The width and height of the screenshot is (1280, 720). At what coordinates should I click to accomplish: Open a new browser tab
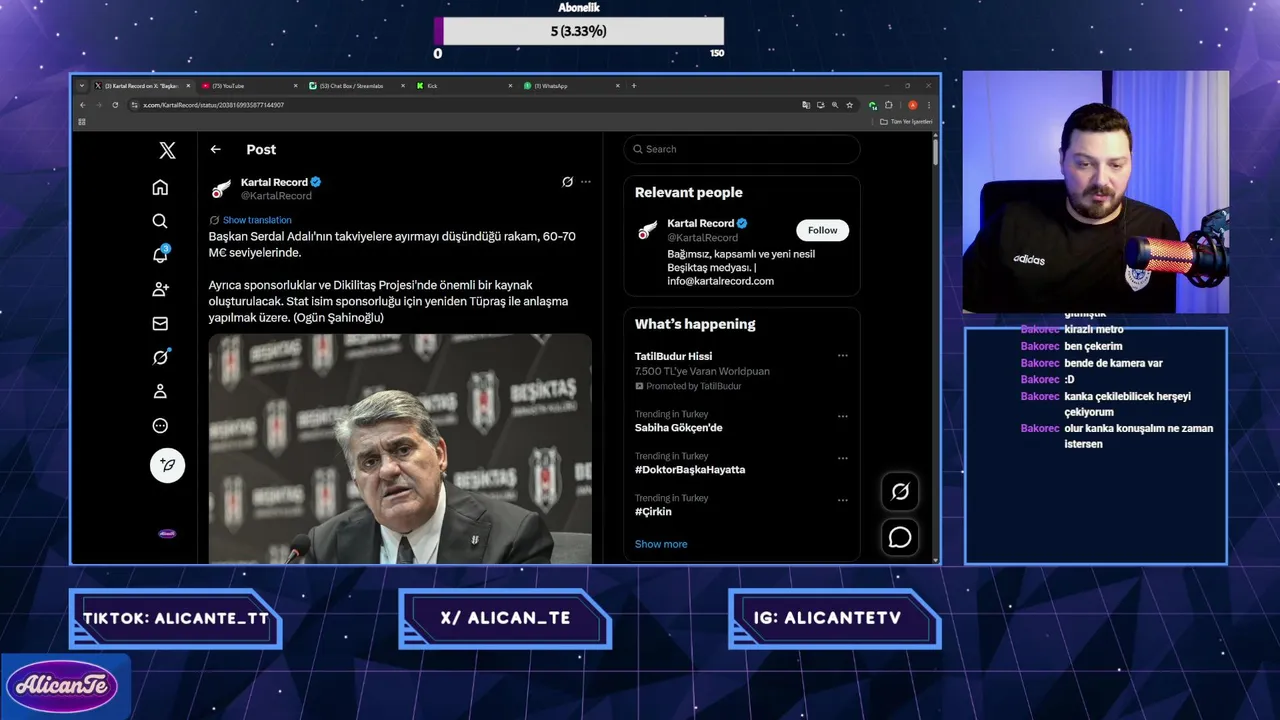click(x=634, y=86)
